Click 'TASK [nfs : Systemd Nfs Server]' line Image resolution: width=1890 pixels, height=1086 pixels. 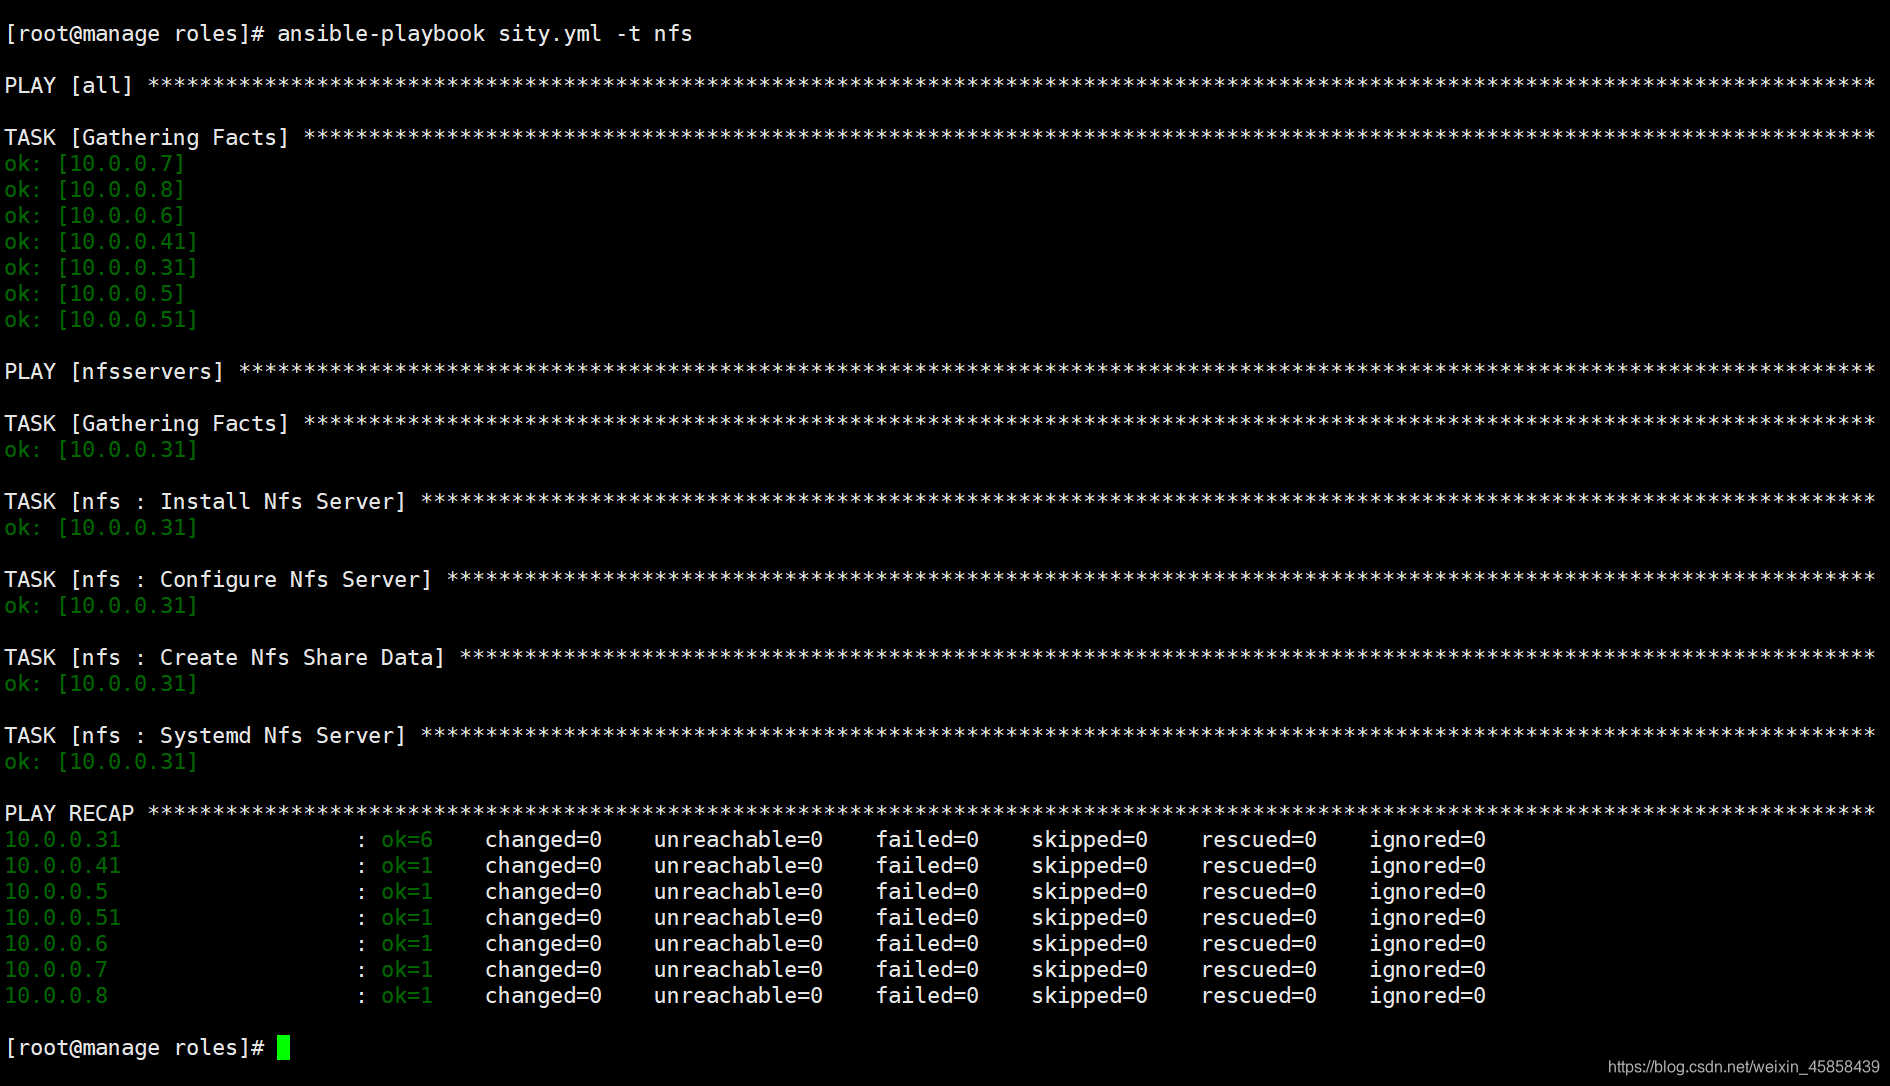click(940, 736)
